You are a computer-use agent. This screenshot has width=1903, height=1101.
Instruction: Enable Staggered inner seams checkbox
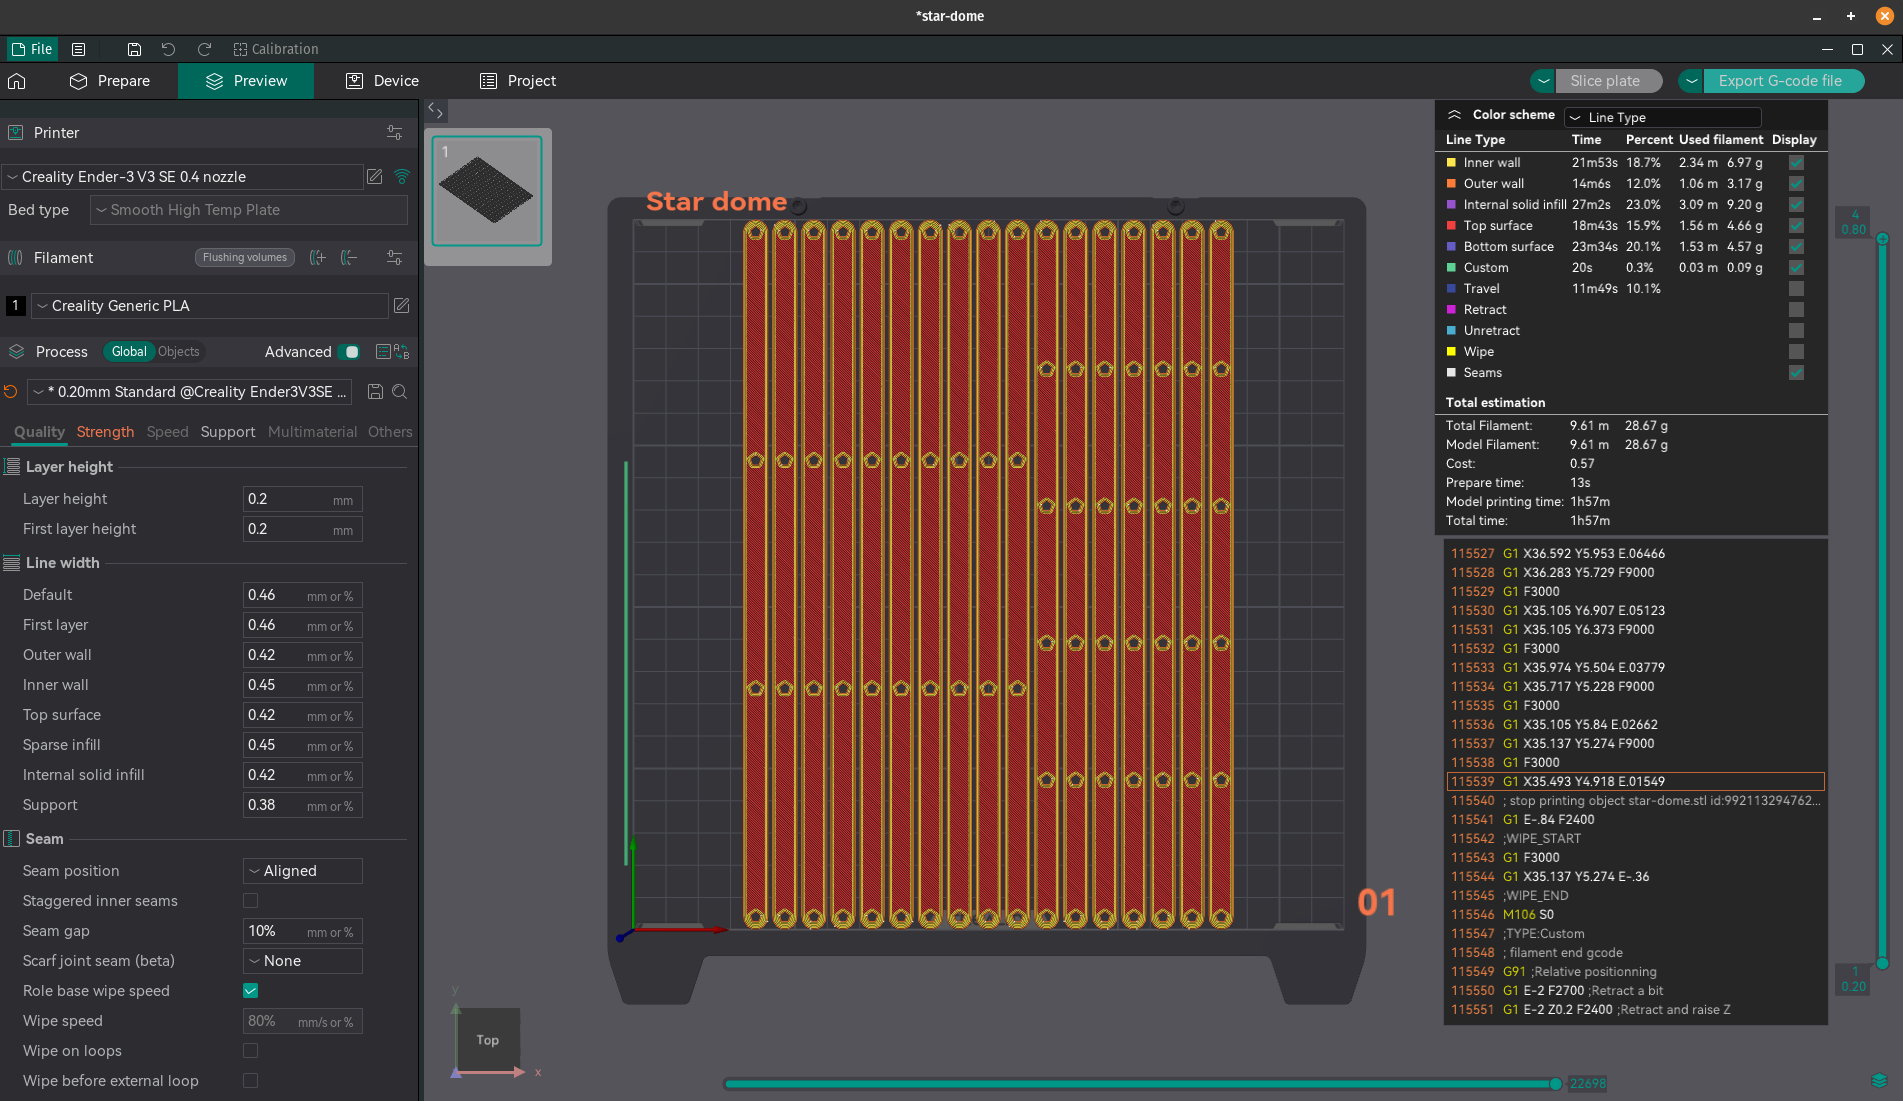click(x=251, y=901)
